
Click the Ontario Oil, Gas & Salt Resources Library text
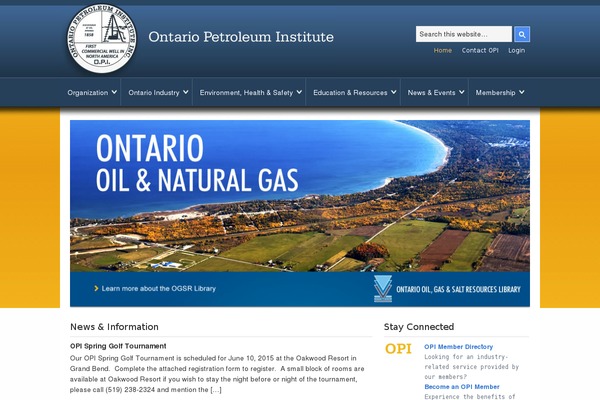coord(458,289)
